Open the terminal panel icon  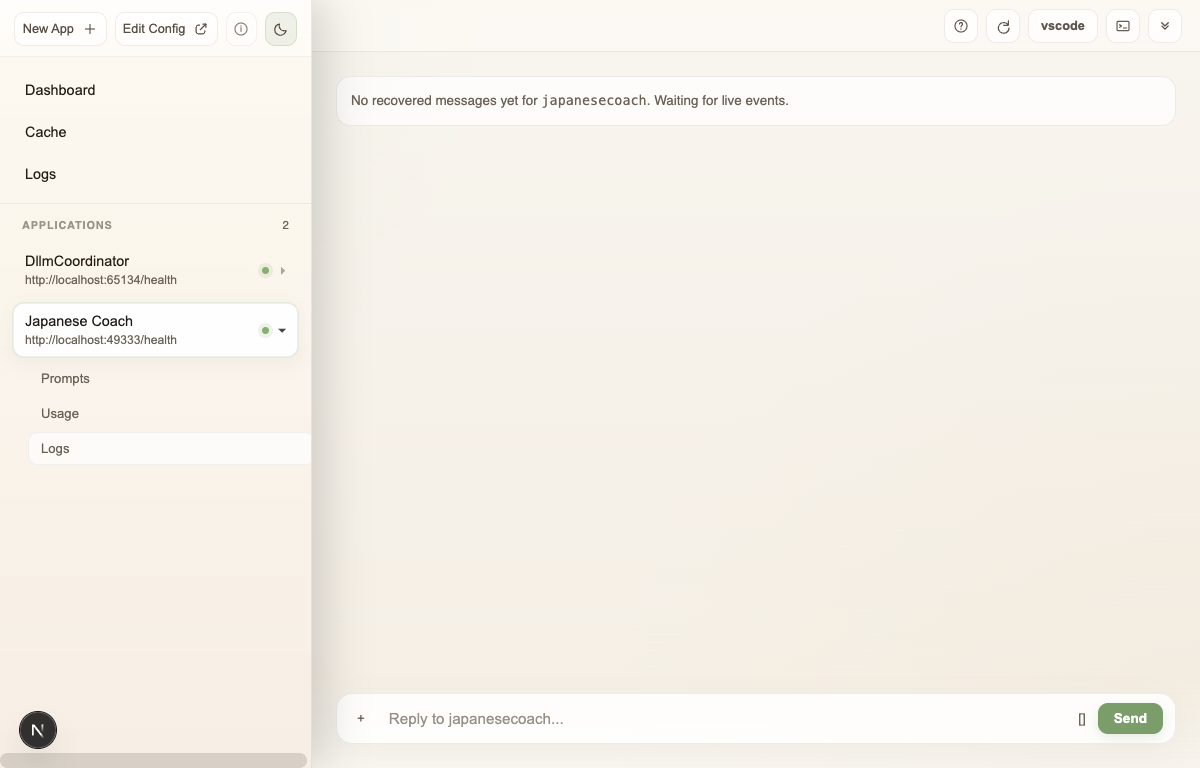click(x=1123, y=26)
